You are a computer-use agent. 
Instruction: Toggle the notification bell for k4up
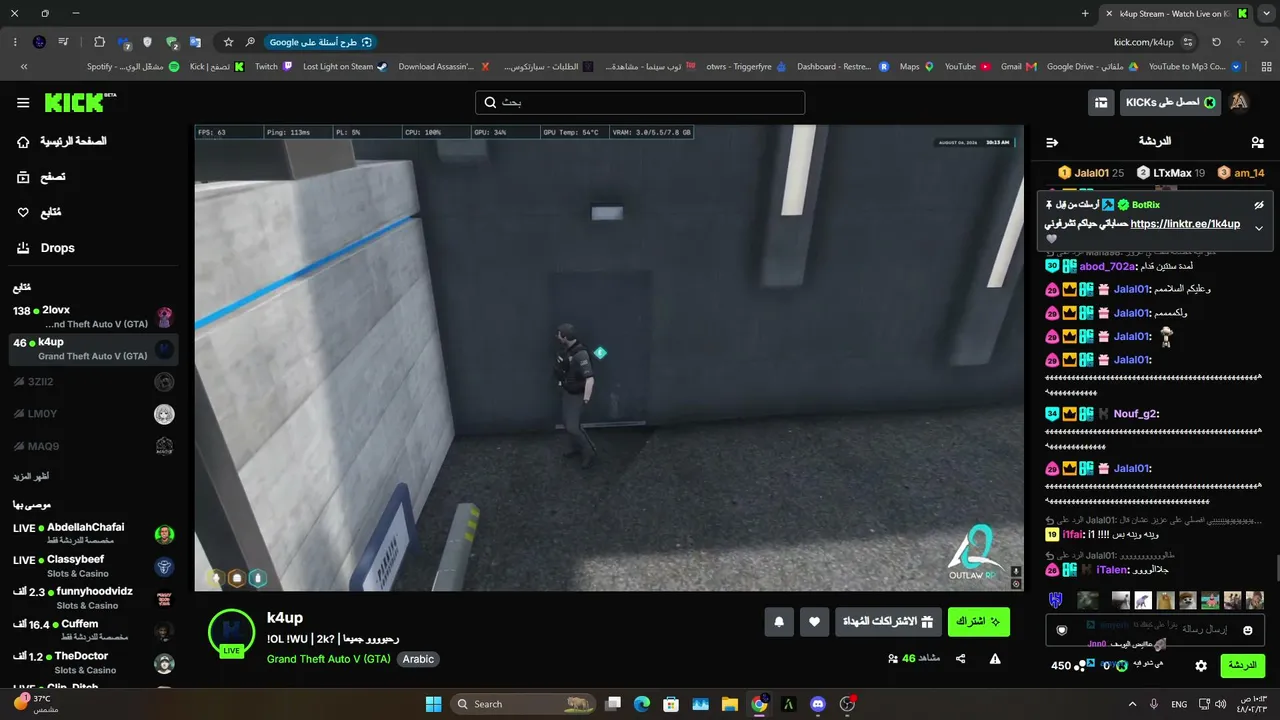[779, 622]
